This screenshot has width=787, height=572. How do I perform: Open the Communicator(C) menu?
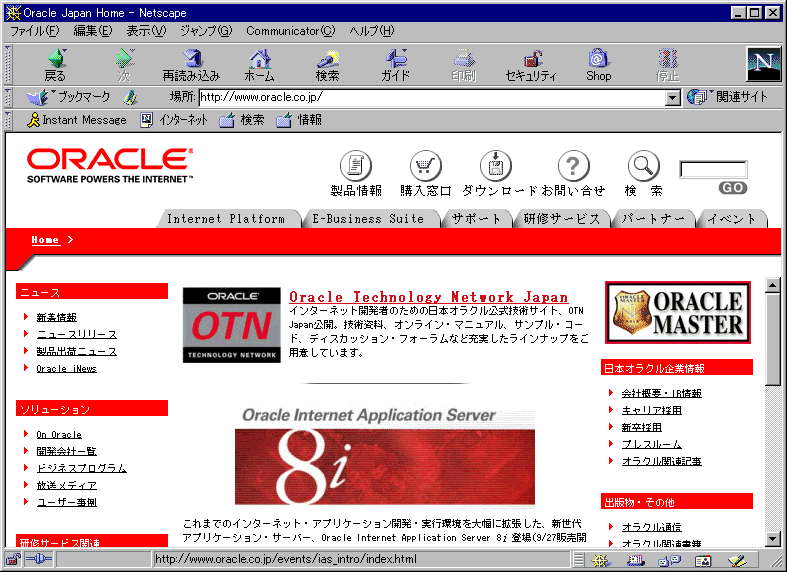(291, 31)
